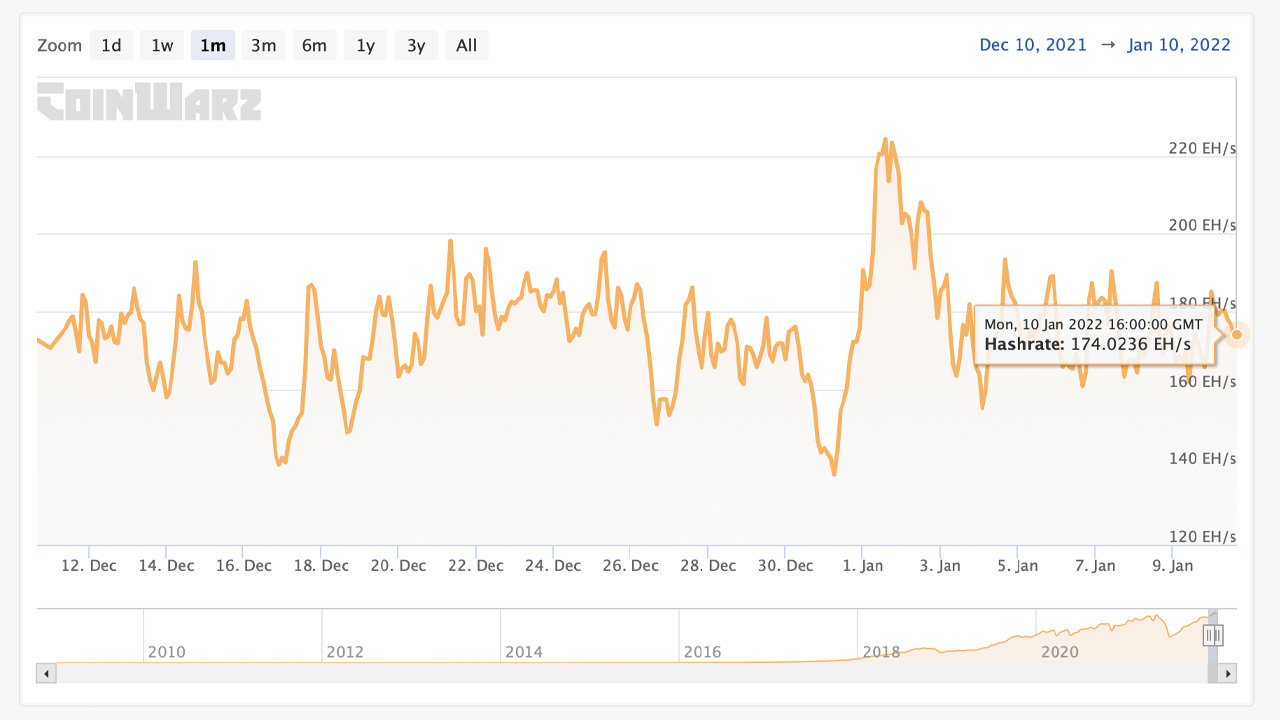Choose the 6m zoom option
The height and width of the screenshot is (720, 1280).
point(314,45)
